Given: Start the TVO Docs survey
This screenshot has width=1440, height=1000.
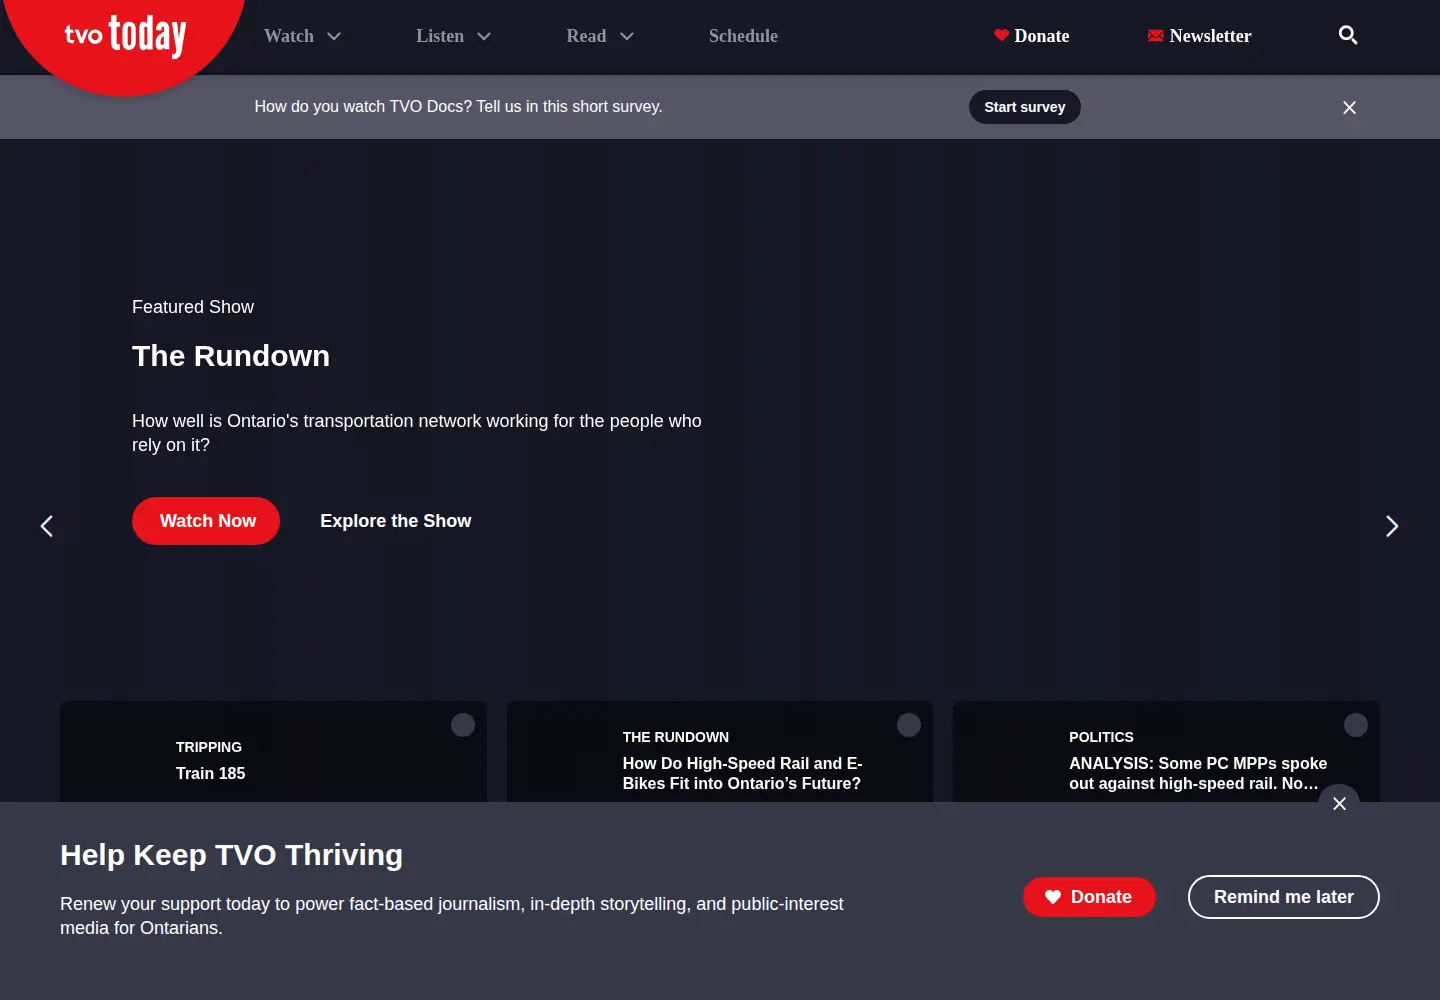Looking at the screenshot, I should click(1025, 107).
